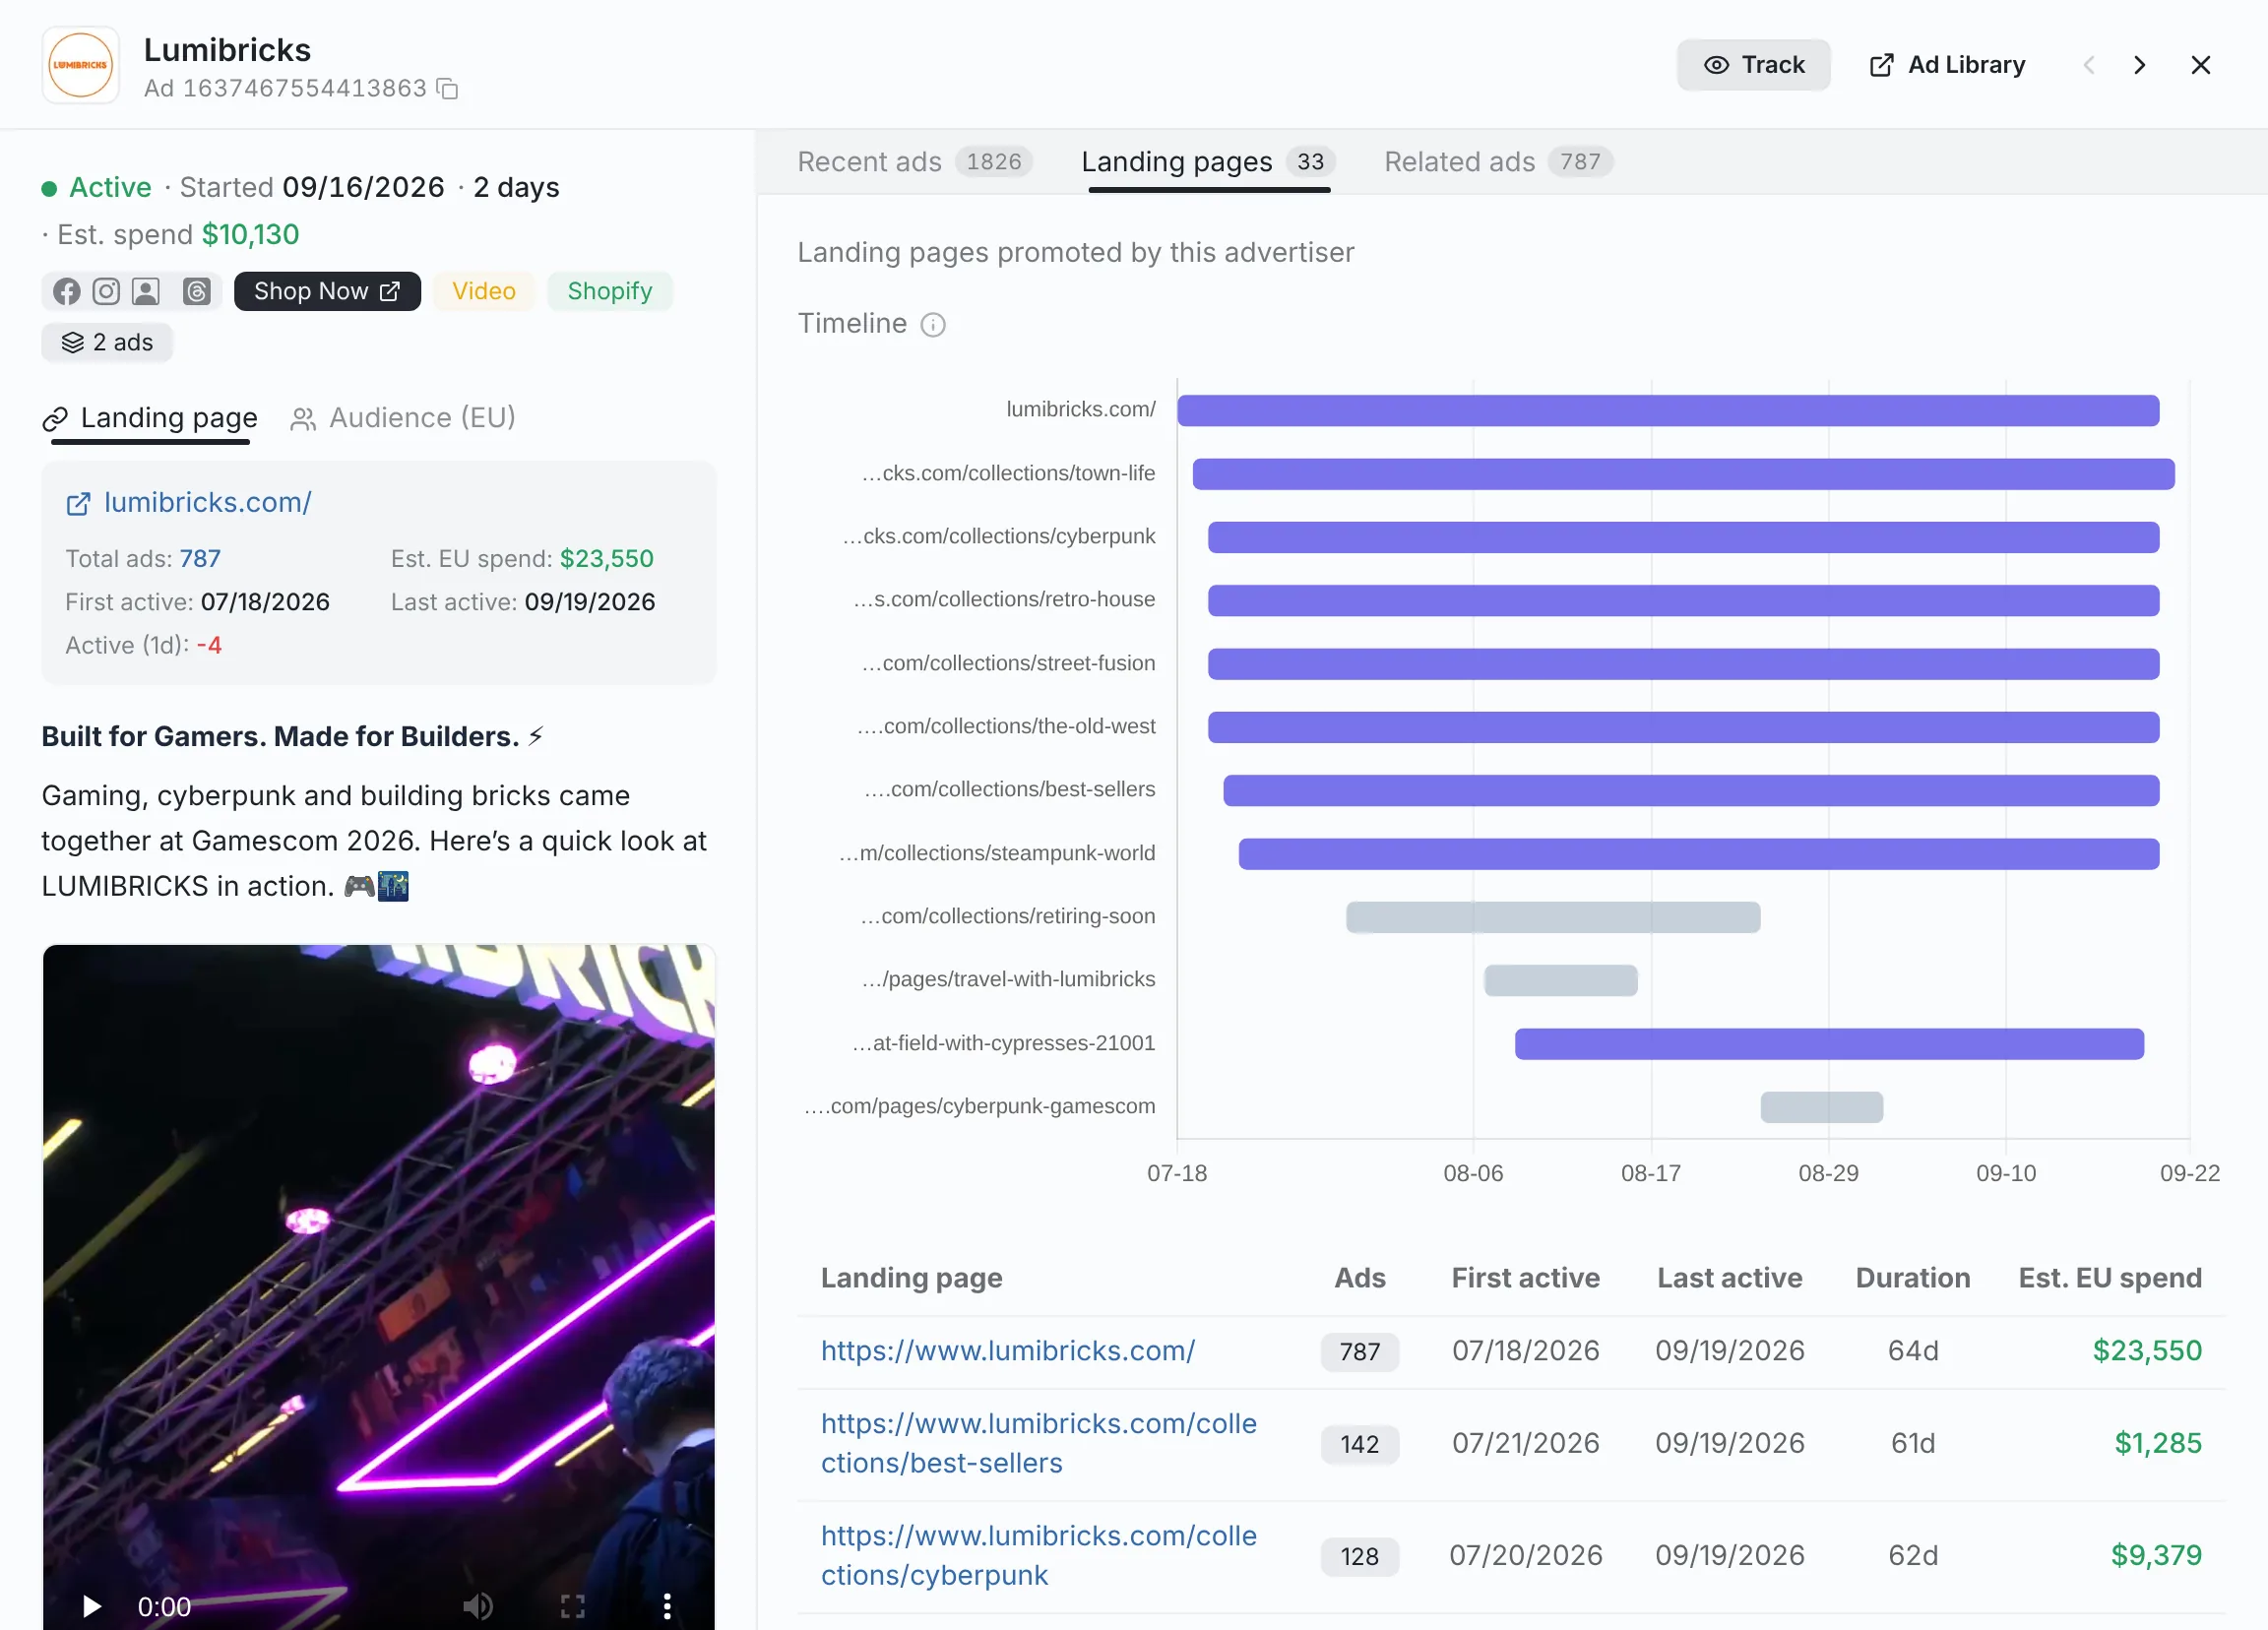Switch to the Audience (EU) tab
Screen dimensions: 2268x1630
coord(403,418)
